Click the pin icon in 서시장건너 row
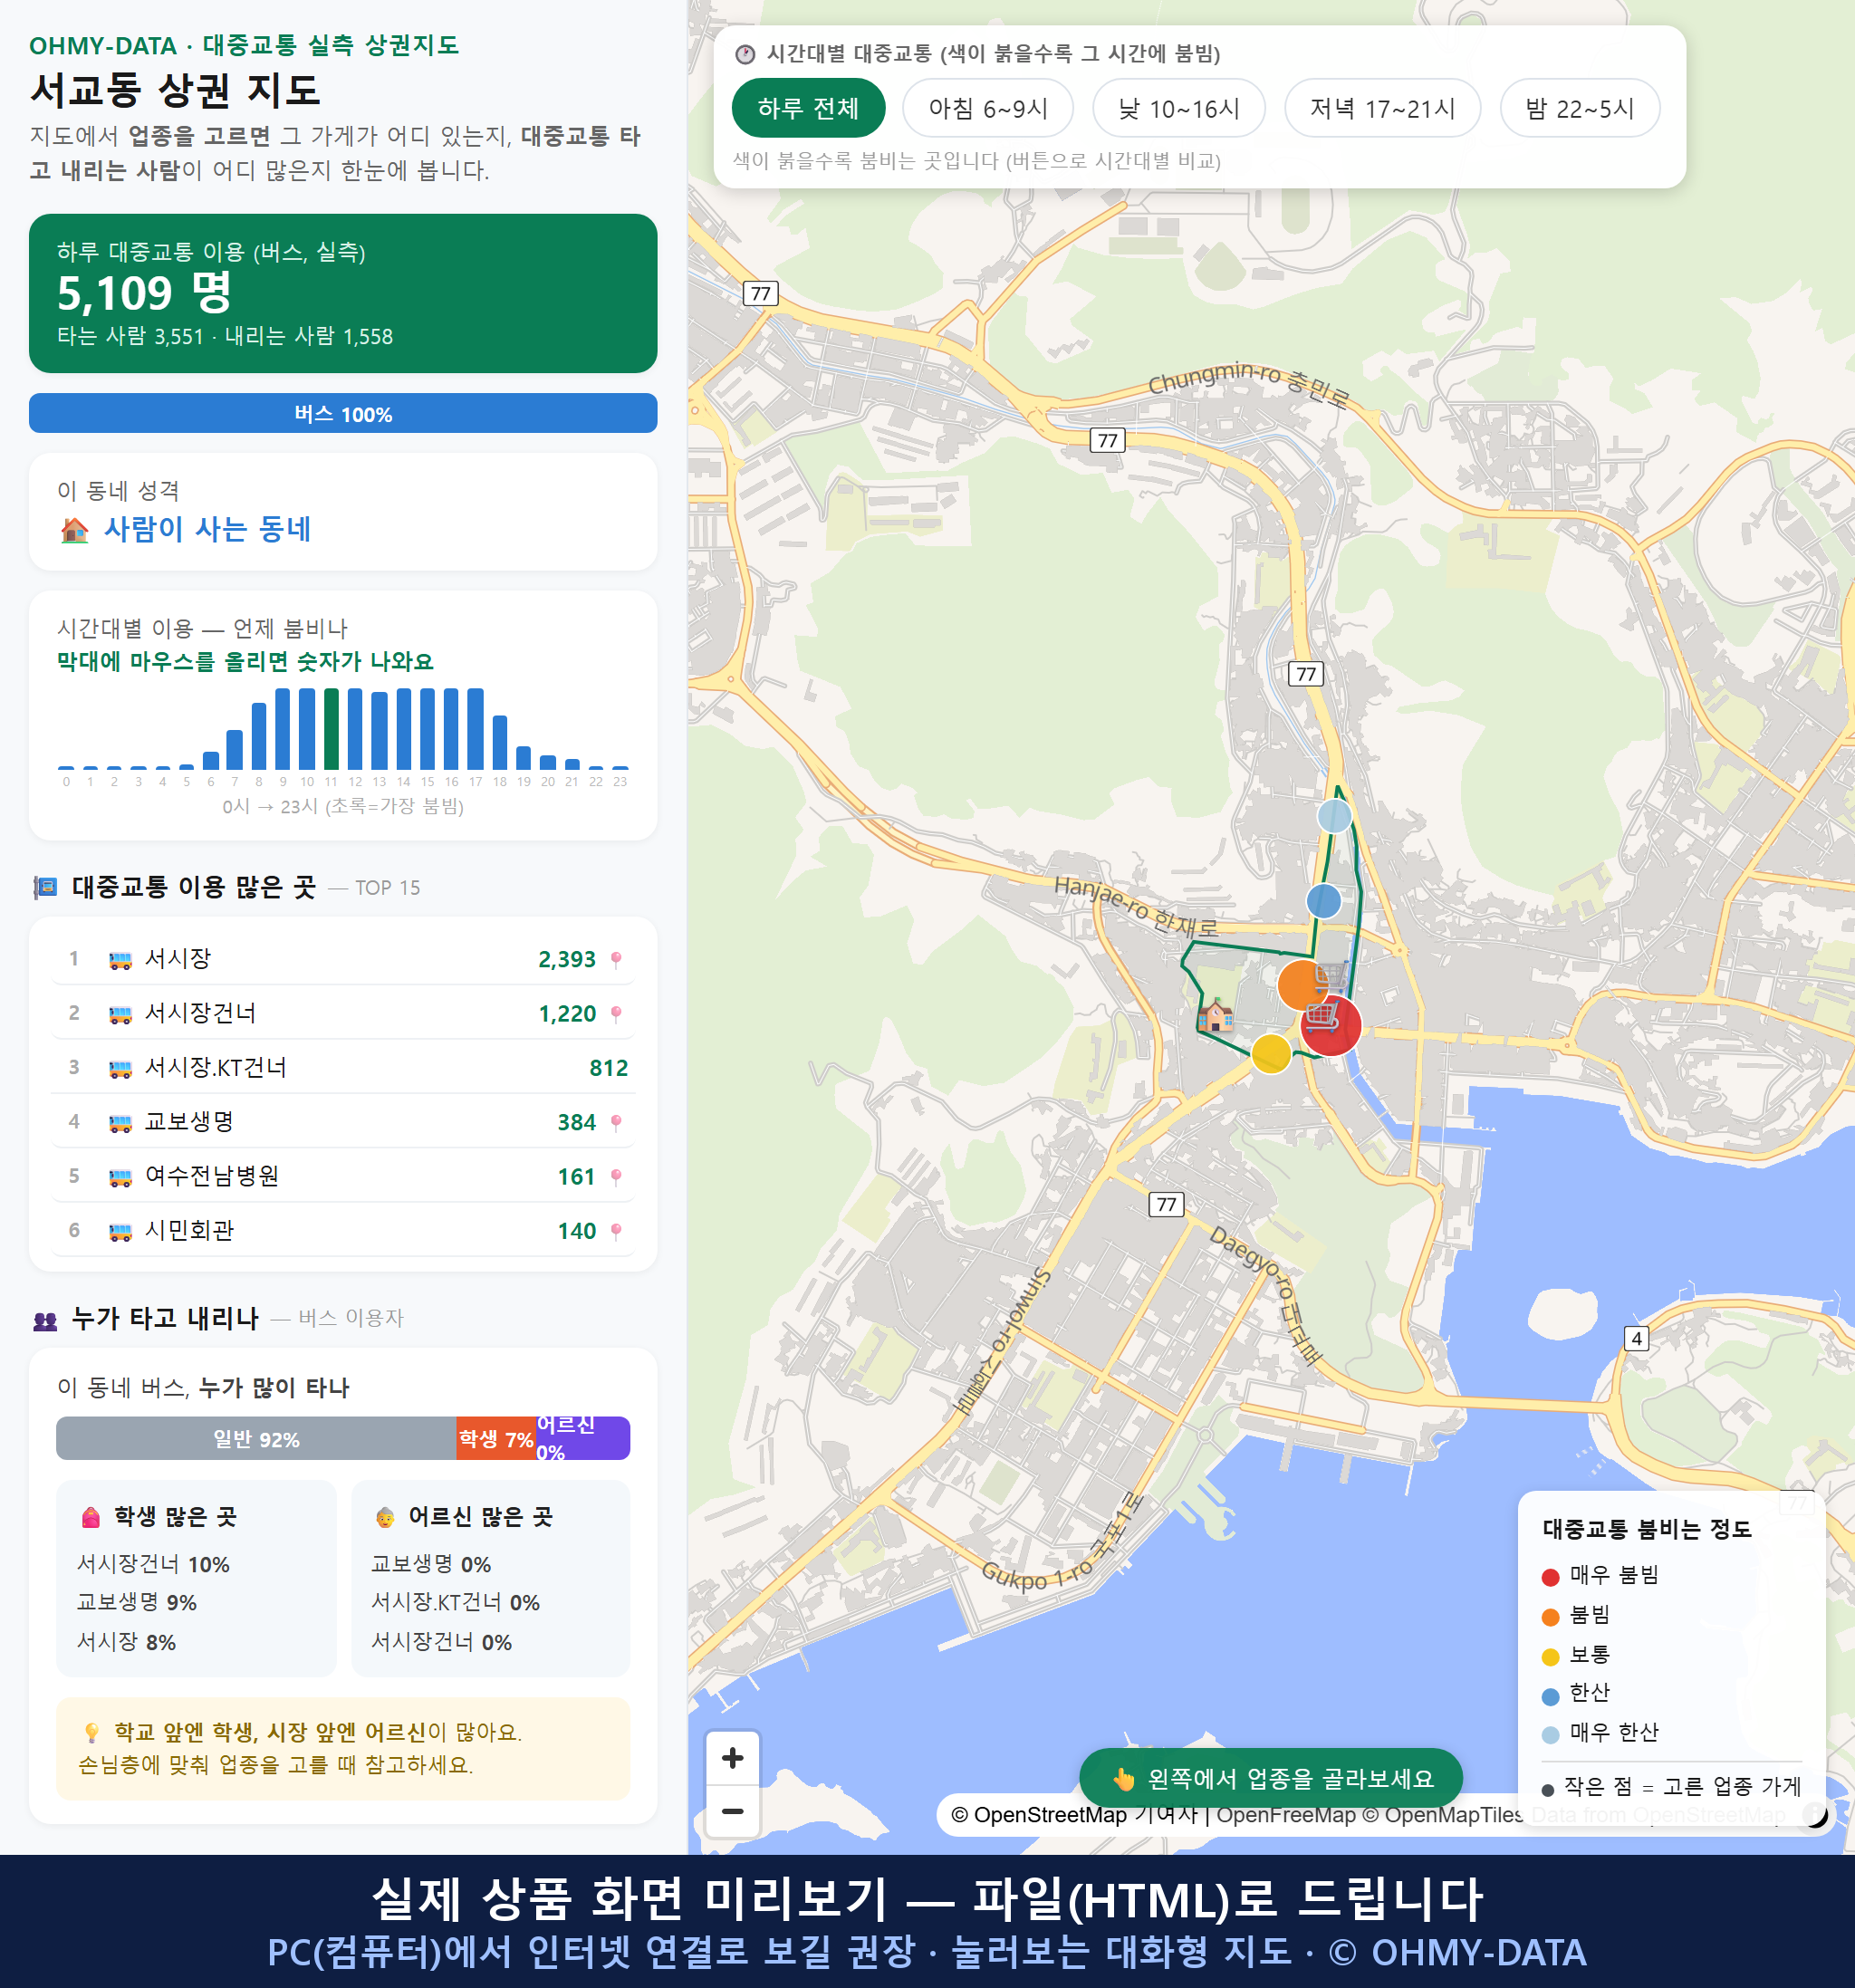 click(x=616, y=1014)
